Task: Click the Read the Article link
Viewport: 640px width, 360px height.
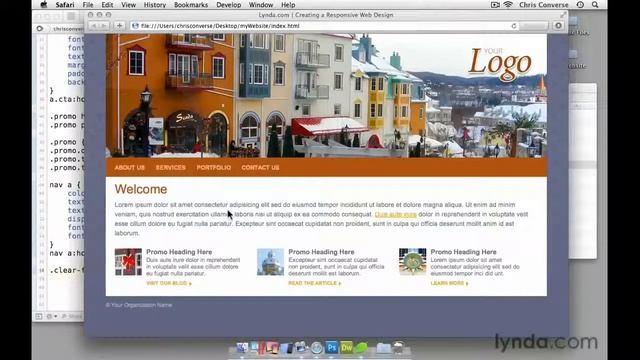Action: (314, 283)
